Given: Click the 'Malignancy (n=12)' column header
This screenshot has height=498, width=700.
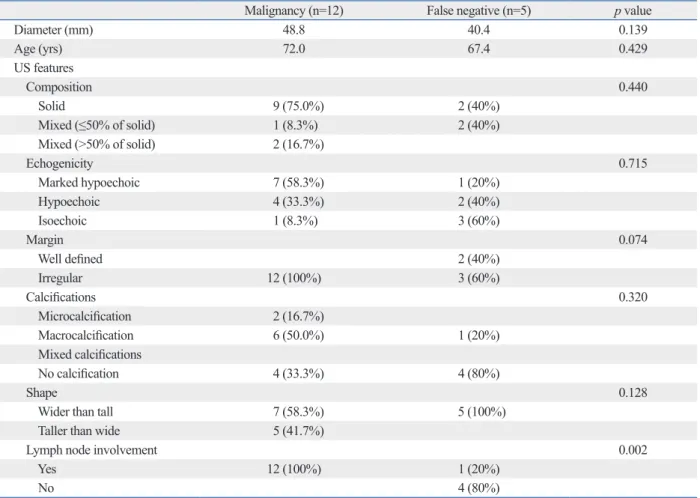Looking at the screenshot, I should point(294,11).
